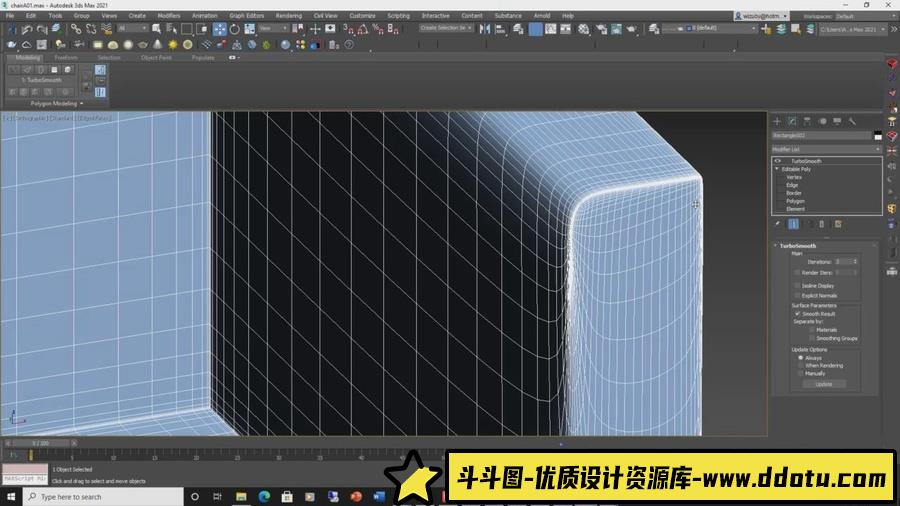Select Polygon sub-object level in stack
This screenshot has width=900, height=506.
tap(795, 201)
